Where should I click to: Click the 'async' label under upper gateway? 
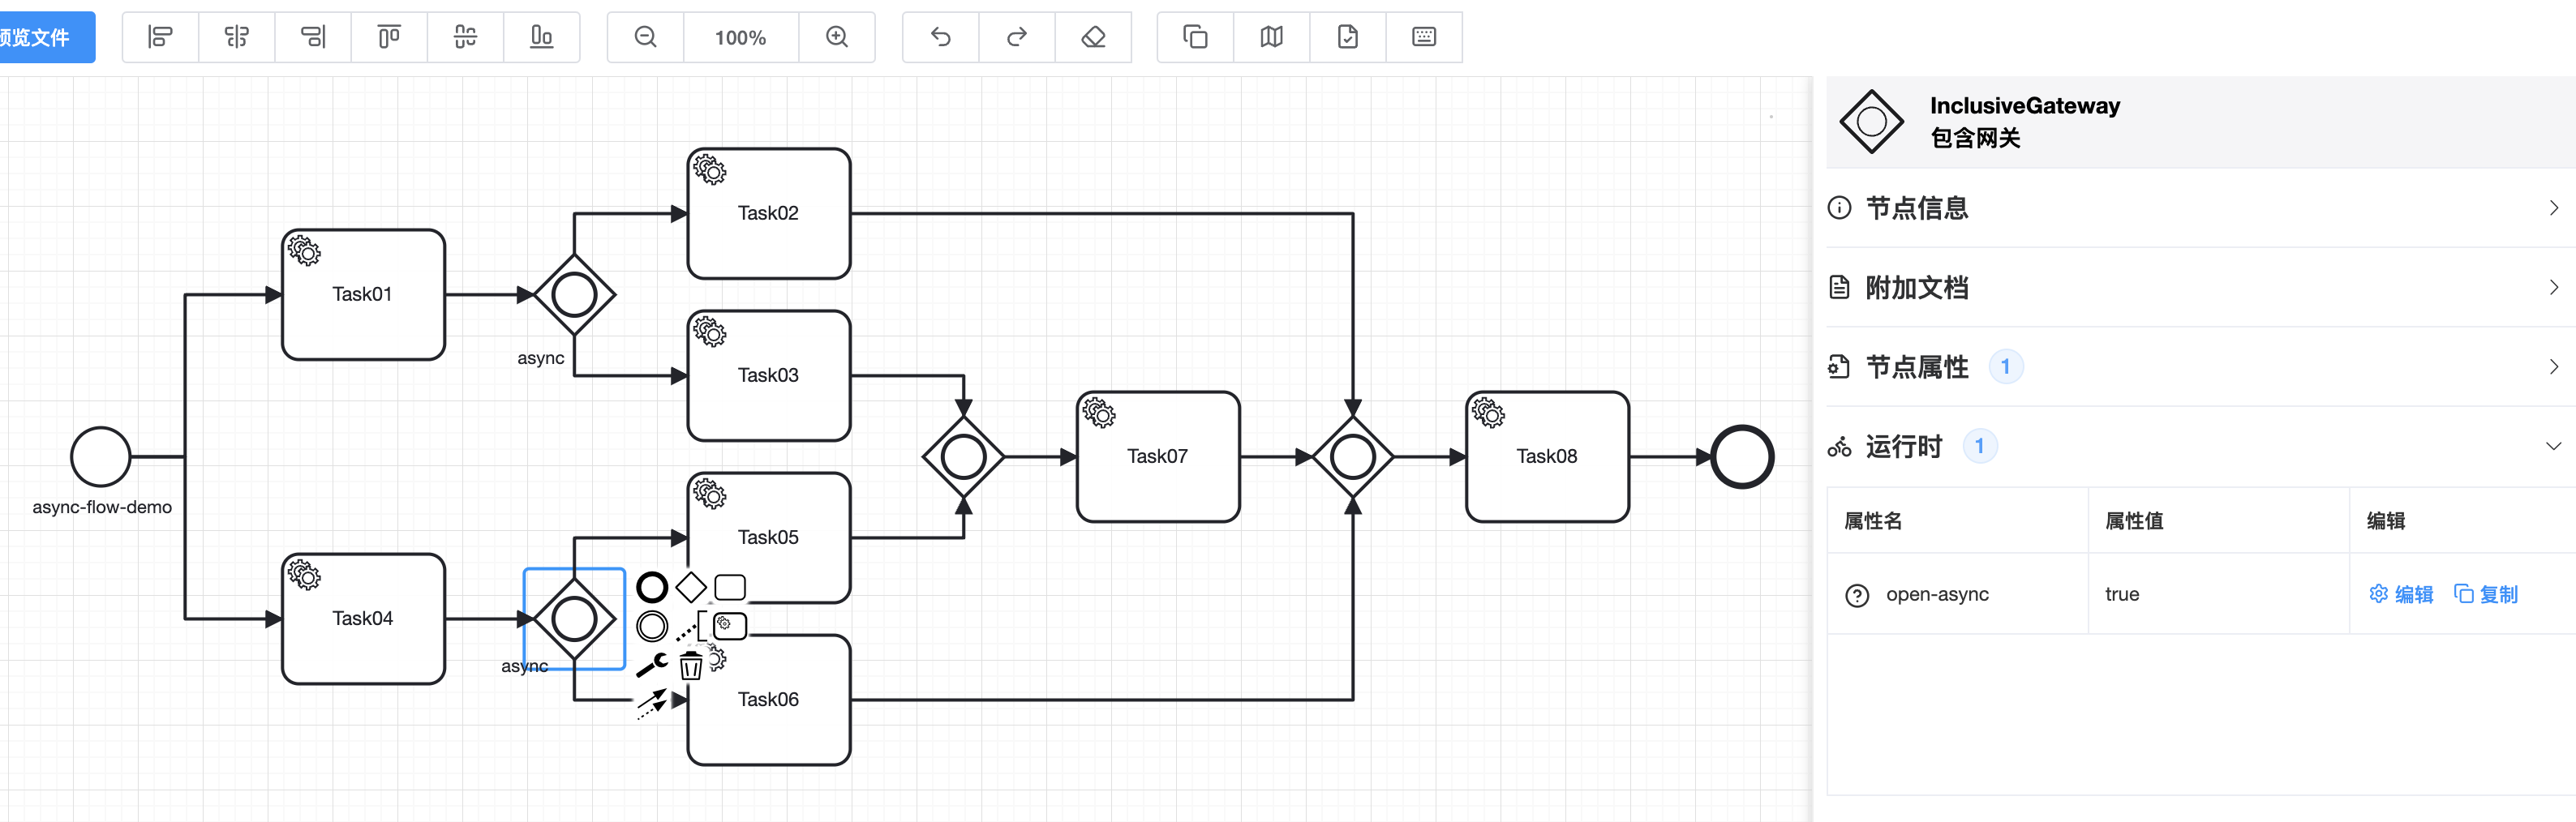click(x=541, y=358)
